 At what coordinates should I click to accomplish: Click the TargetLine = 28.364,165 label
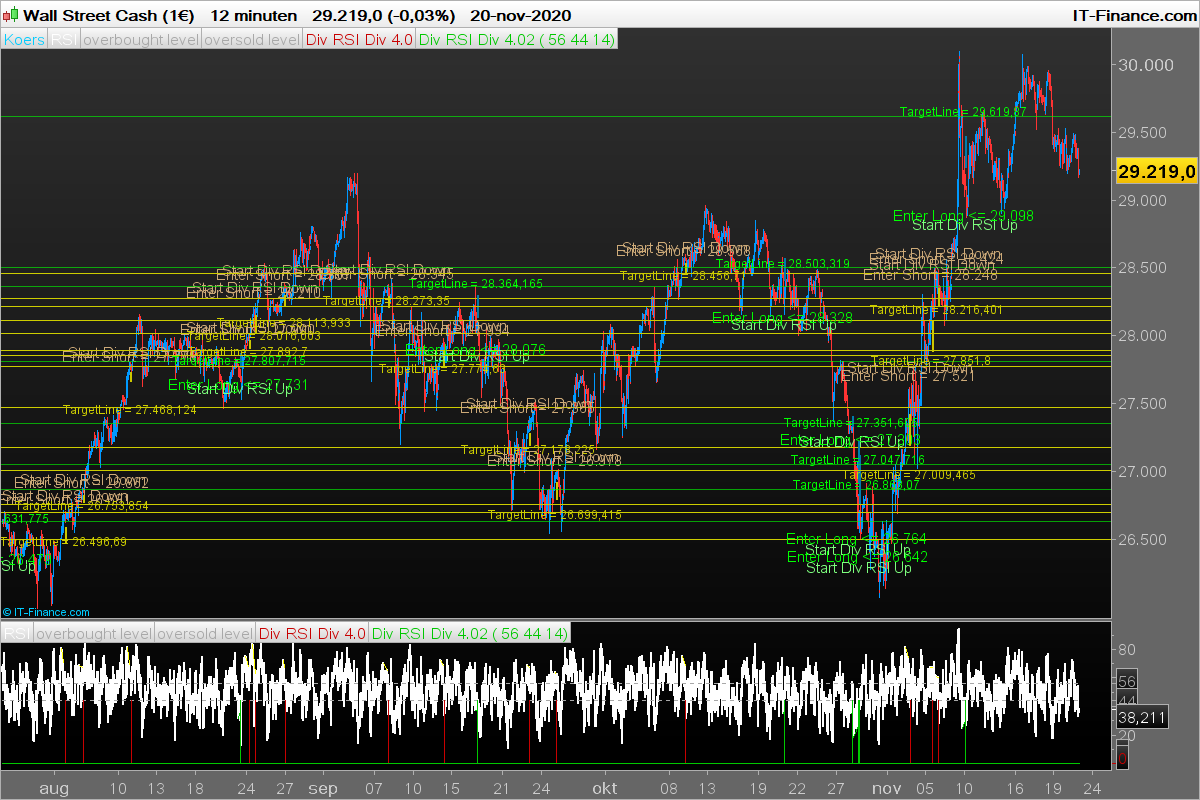476,284
